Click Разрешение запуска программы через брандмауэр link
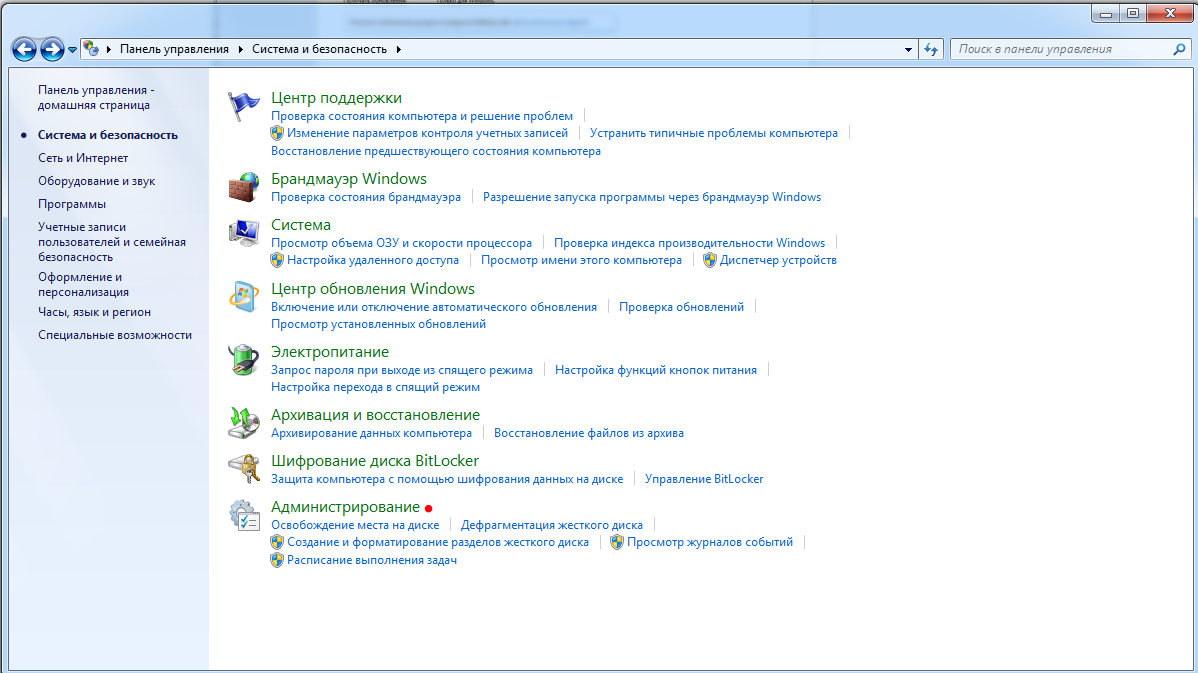This screenshot has height=673, width=1198. [652, 197]
